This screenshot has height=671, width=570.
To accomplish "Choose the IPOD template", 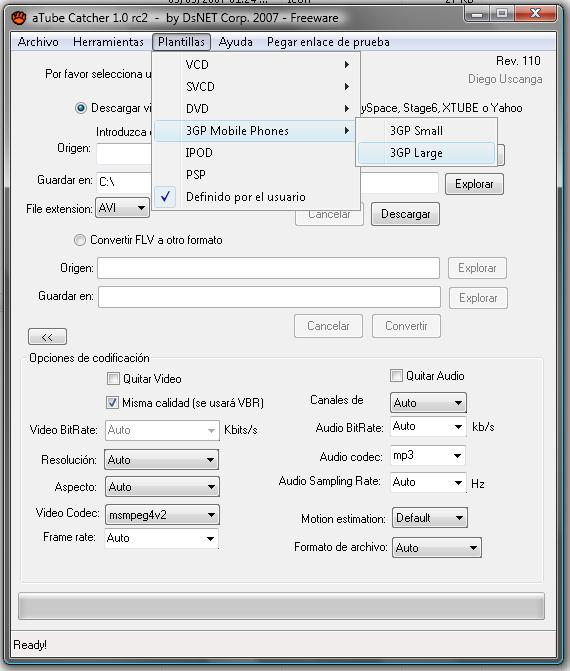I will (256, 152).
